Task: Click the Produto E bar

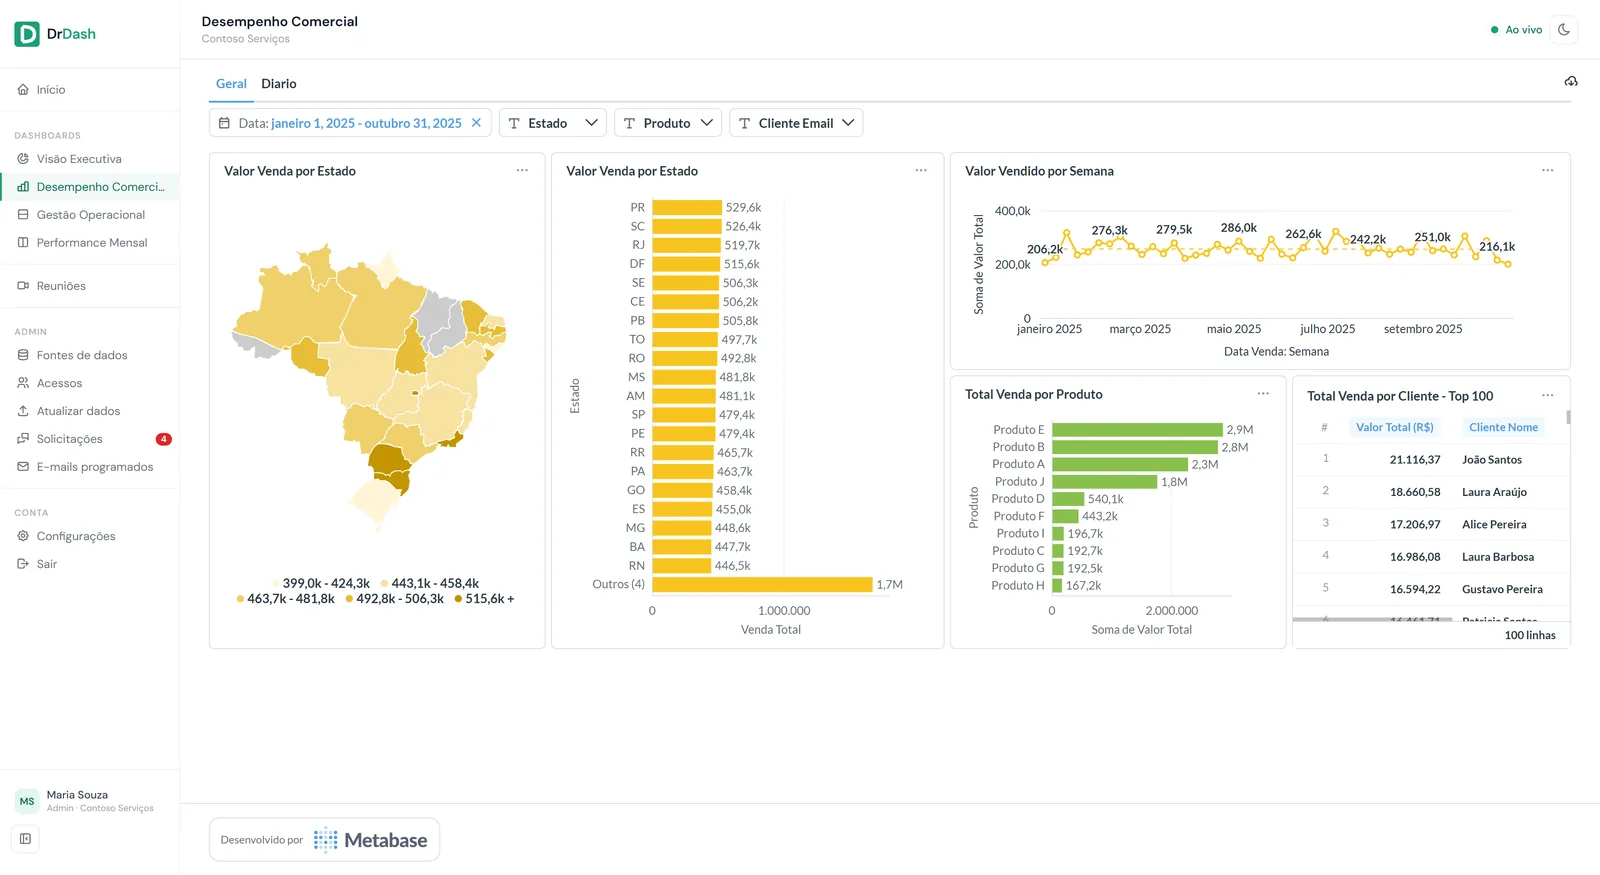Action: pyautogui.click(x=1137, y=430)
